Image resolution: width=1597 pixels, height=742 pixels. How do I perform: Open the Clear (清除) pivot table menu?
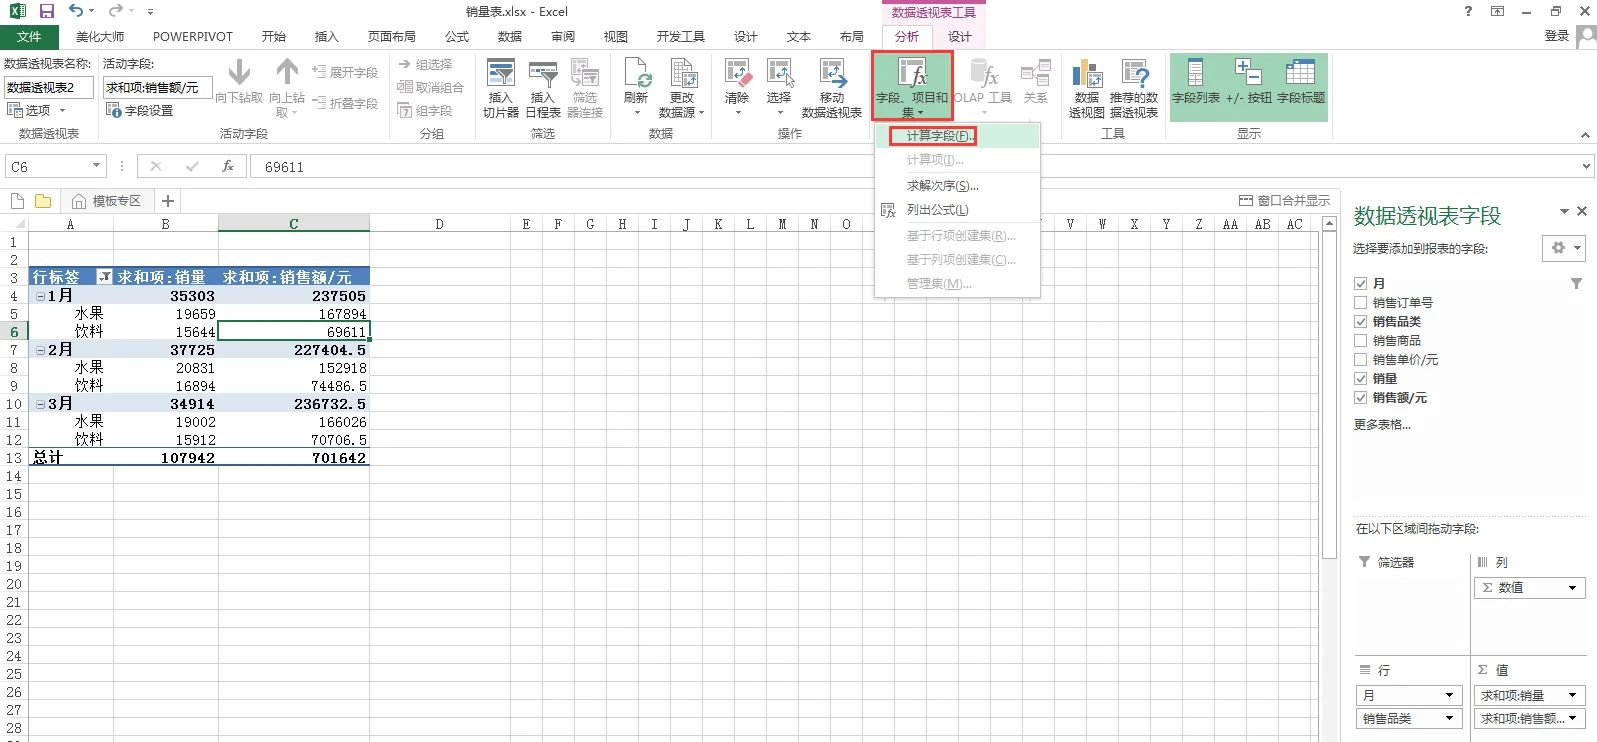[737, 88]
